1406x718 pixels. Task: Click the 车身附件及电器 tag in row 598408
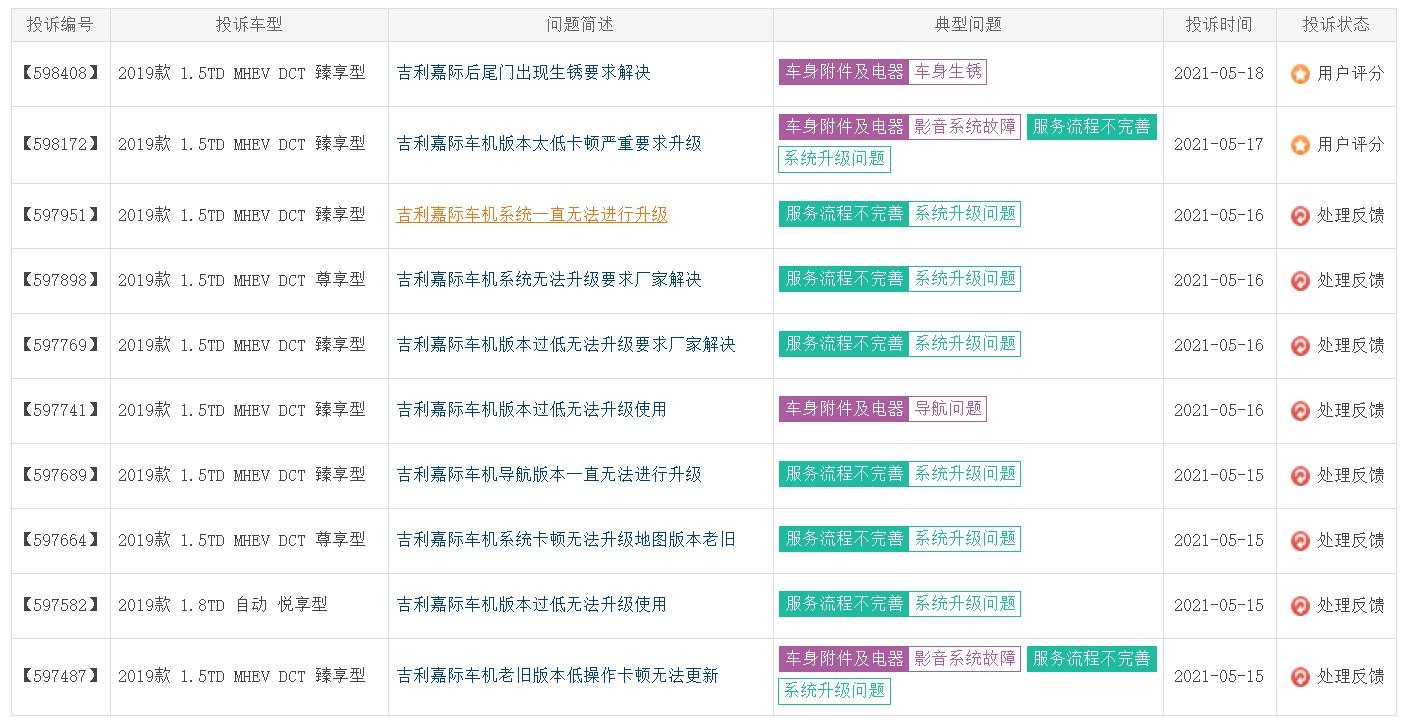coord(844,72)
